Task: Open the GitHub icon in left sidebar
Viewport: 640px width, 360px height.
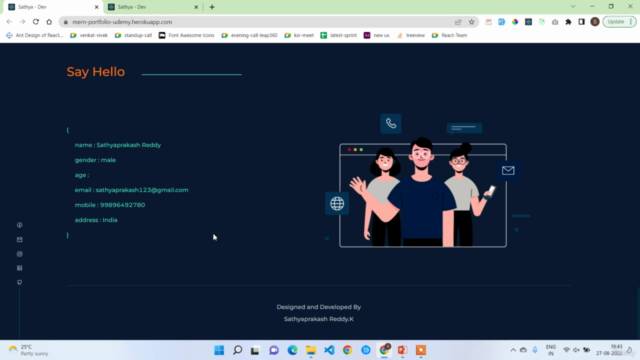Action: click(20, 282)
